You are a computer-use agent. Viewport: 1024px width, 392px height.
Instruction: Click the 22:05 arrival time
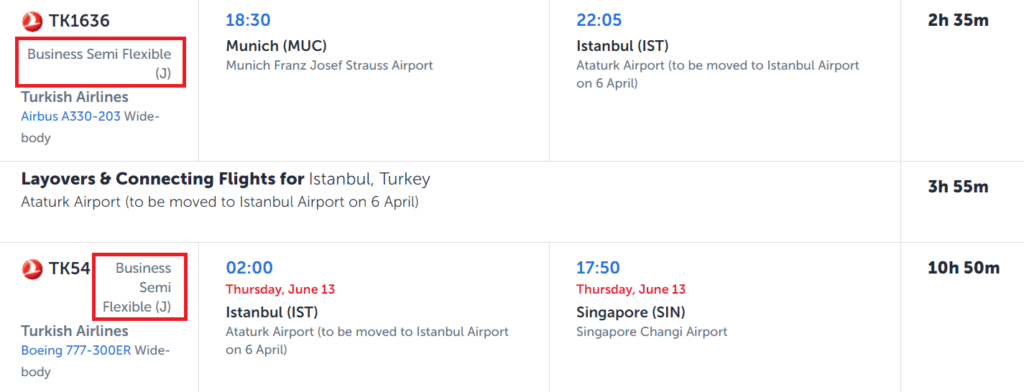599,20
